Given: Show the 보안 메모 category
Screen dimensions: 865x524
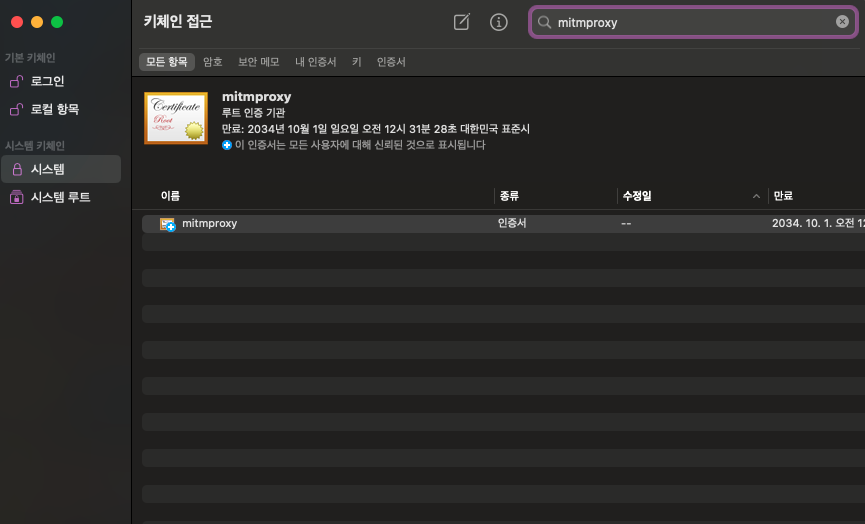Looking at the screenshot, I should (x=259, y=62).
